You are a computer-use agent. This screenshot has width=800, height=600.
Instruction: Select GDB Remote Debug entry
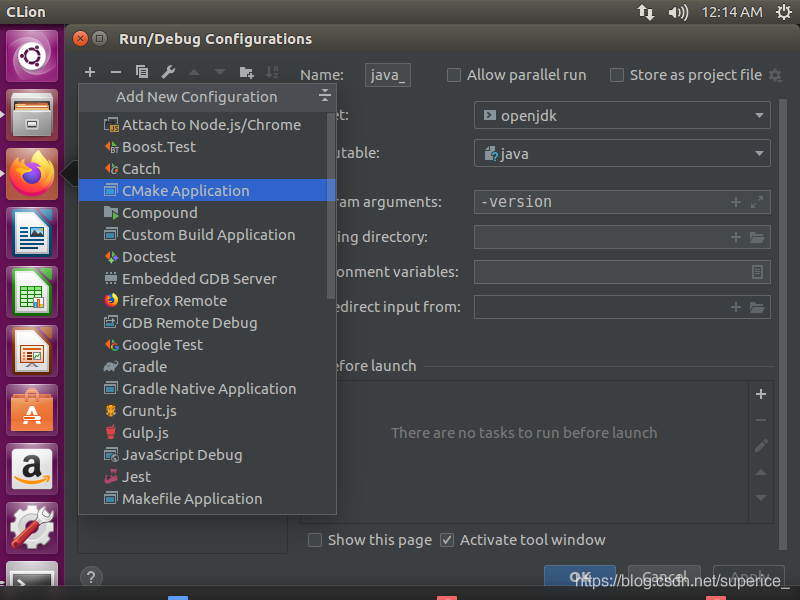pyautogui.click(x=207, y=322)
